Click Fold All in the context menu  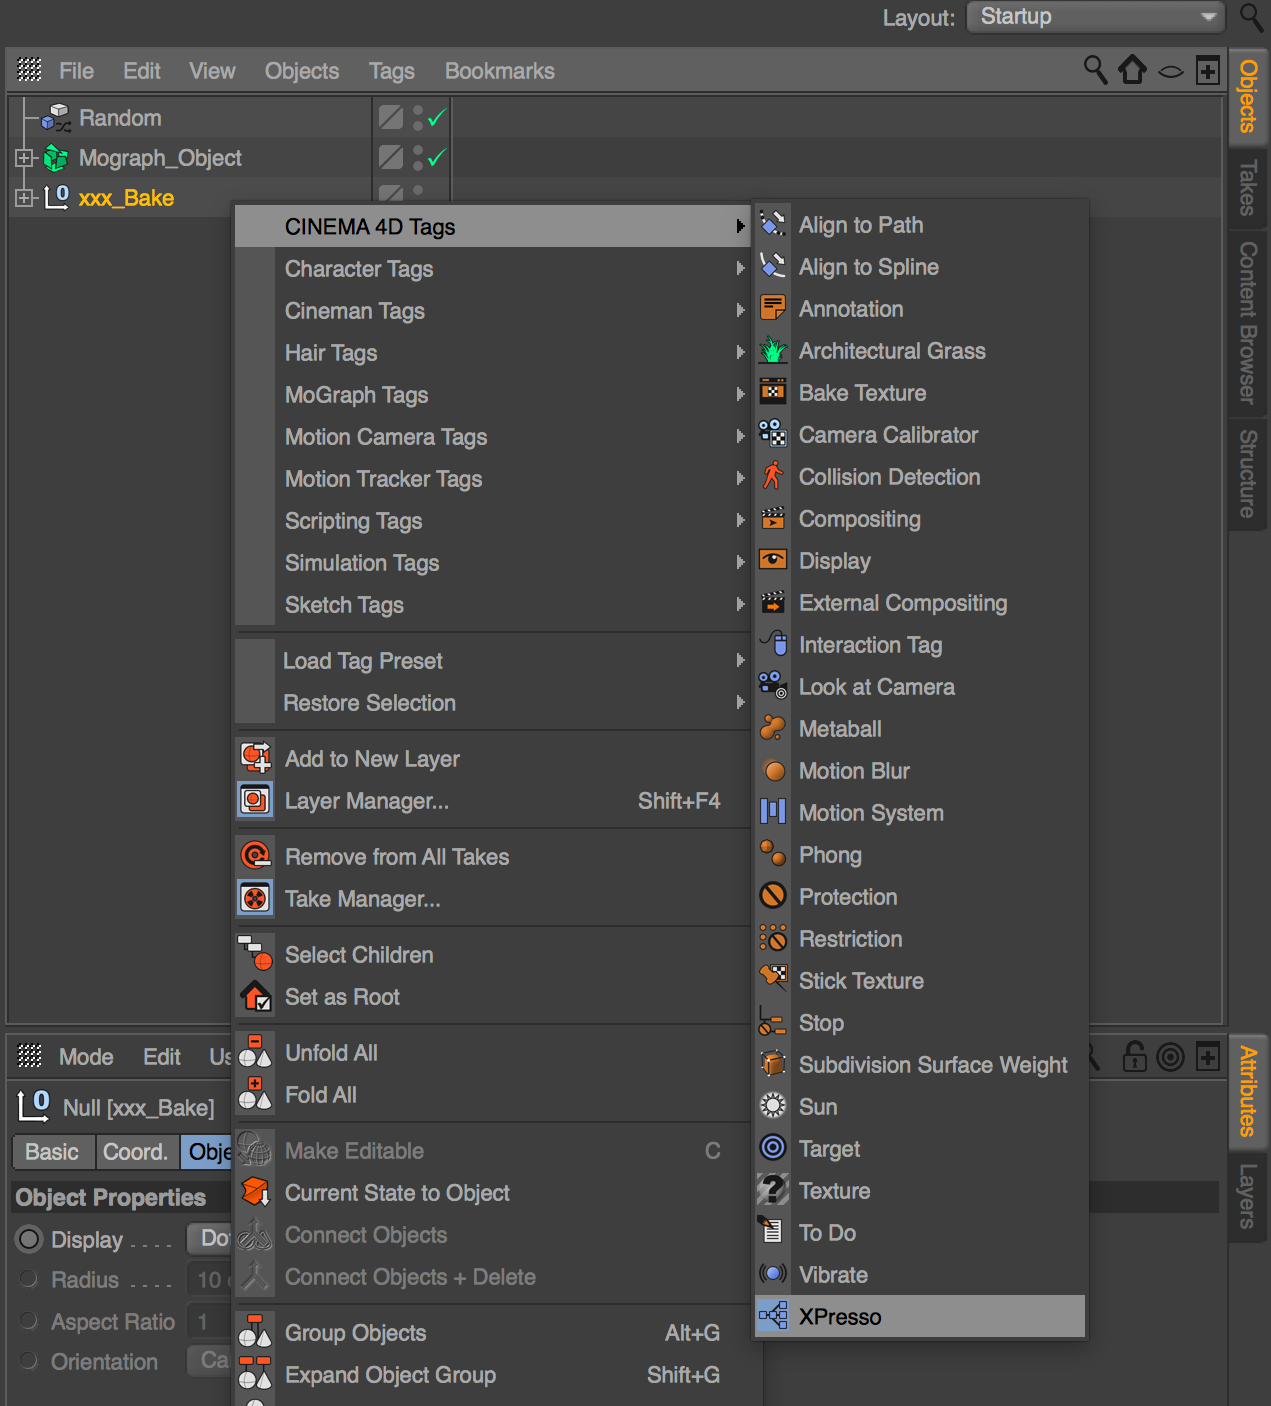320,1094
